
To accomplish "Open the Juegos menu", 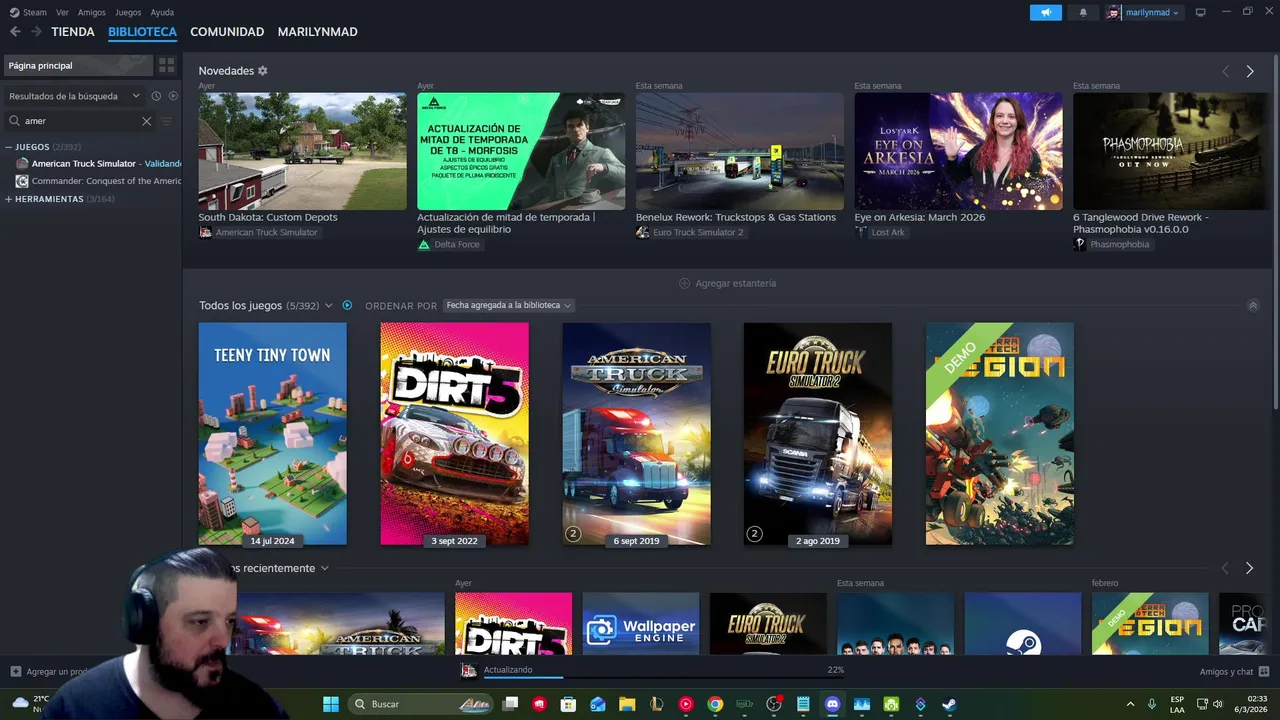I will pos(128,12).
